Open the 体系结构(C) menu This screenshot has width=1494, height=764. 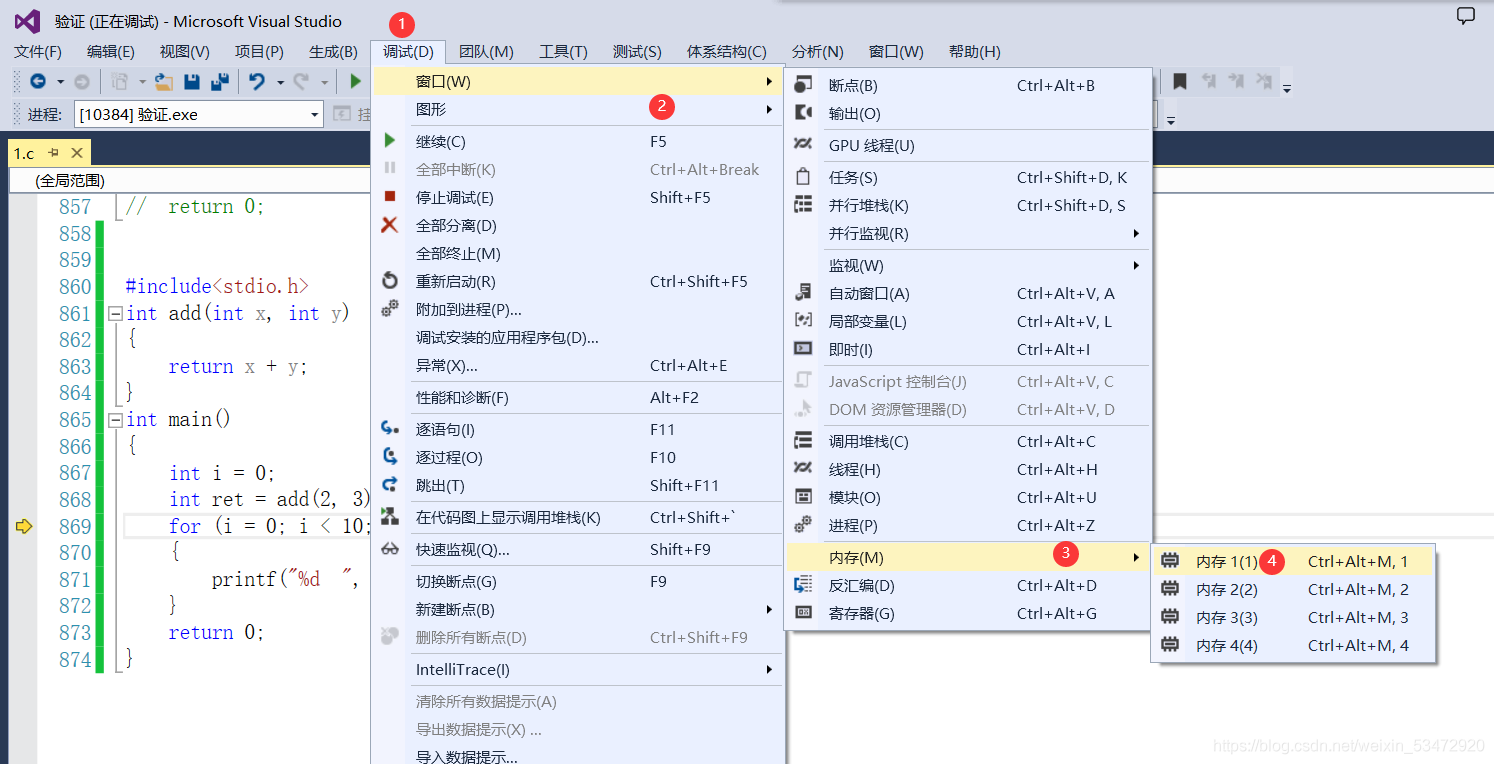(x=727, y=52)
